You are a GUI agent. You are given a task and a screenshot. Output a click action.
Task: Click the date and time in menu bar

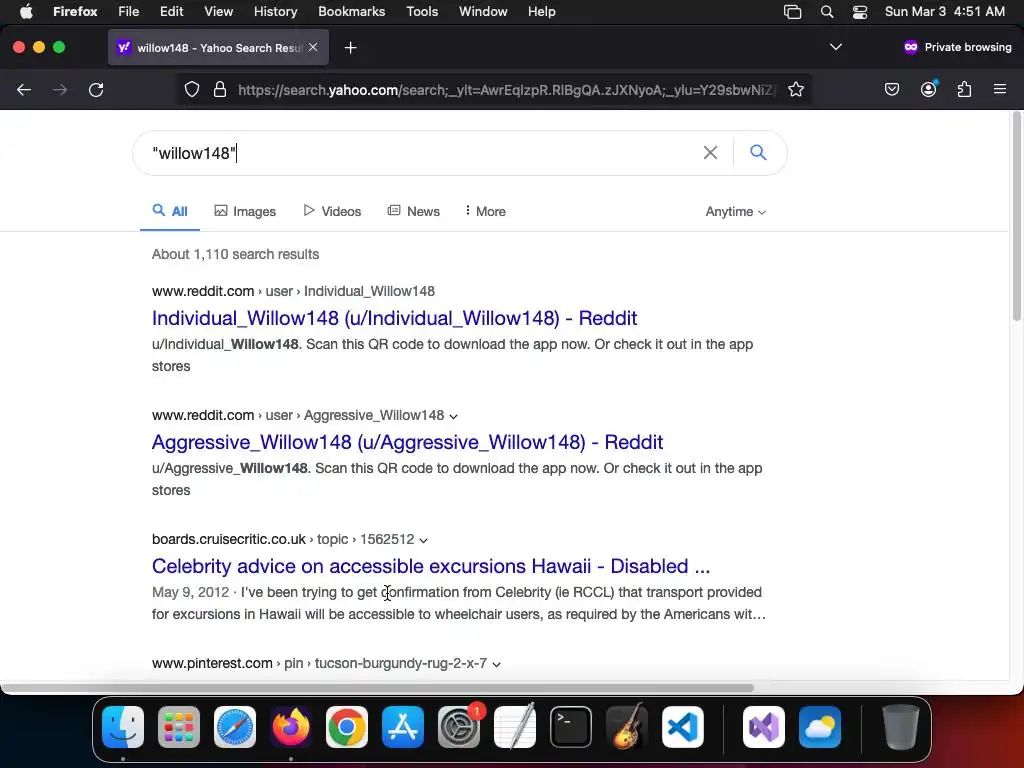point(944,12)
